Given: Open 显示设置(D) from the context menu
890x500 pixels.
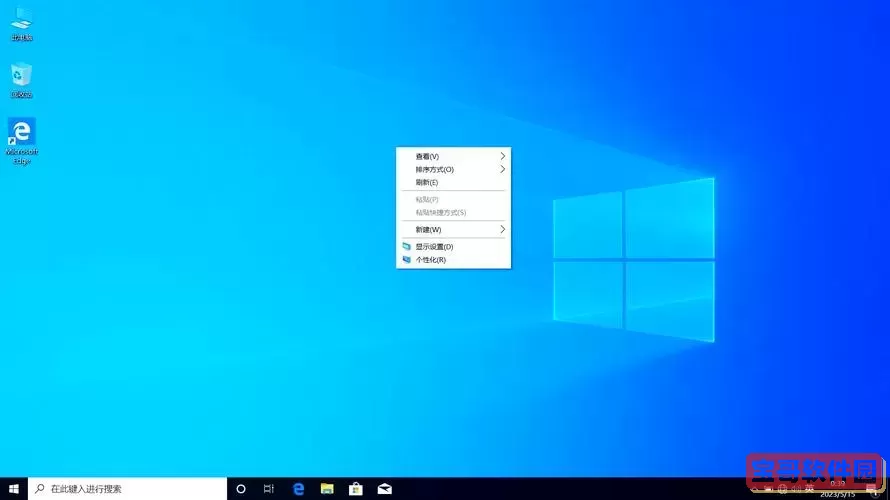Looking at the screenshot, I should (x=454, y=246).
